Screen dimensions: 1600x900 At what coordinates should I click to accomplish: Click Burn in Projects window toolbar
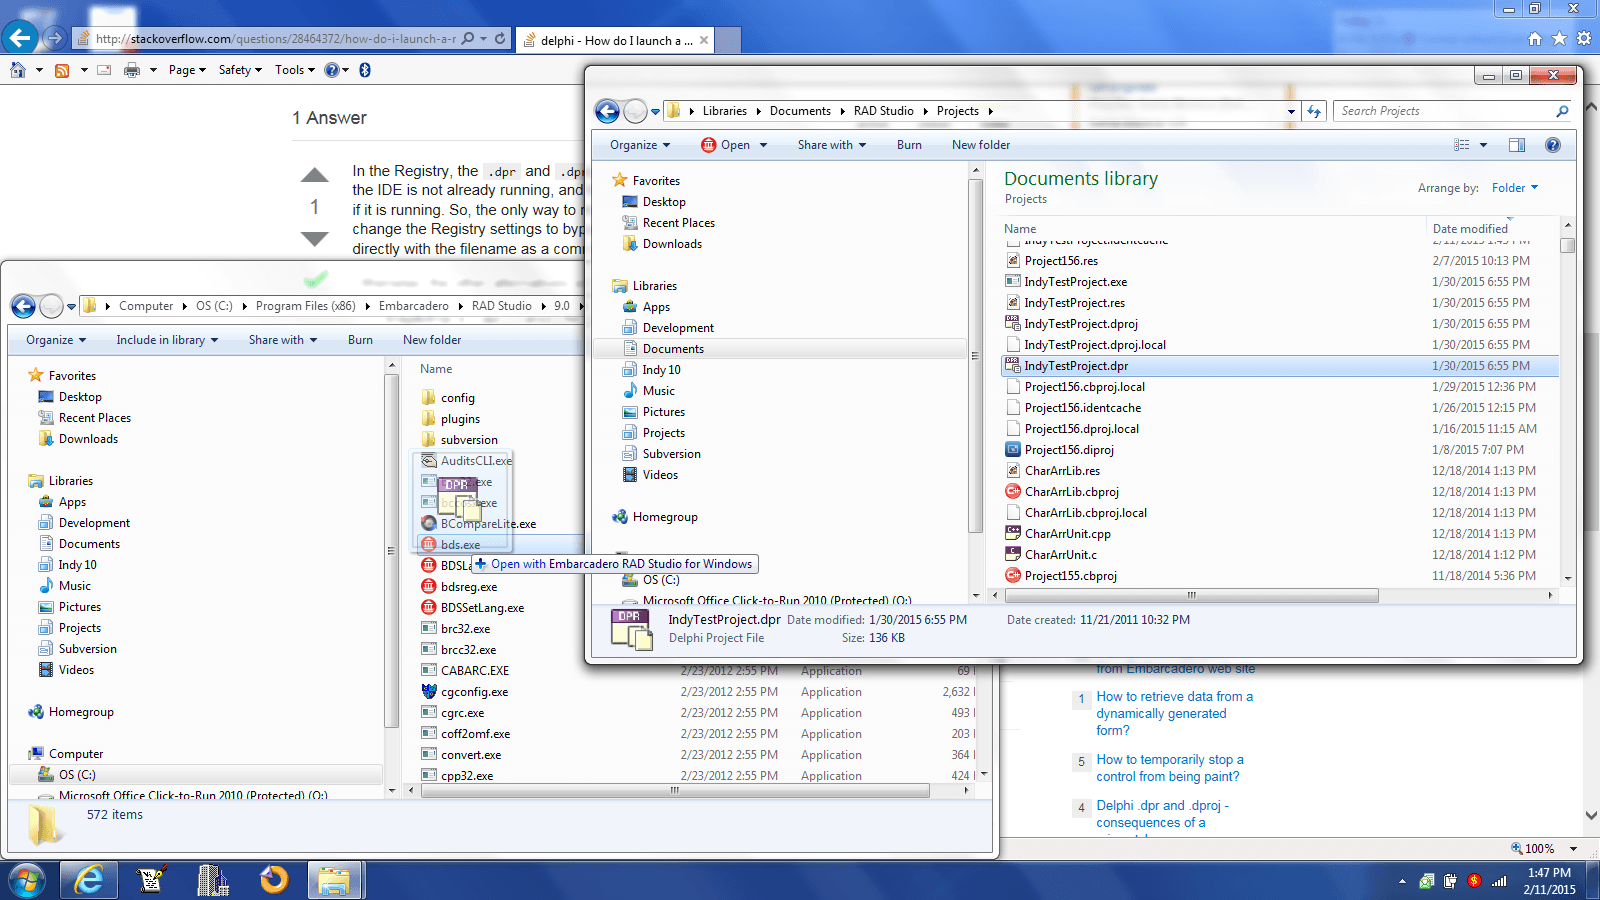(x=909, y=145)
